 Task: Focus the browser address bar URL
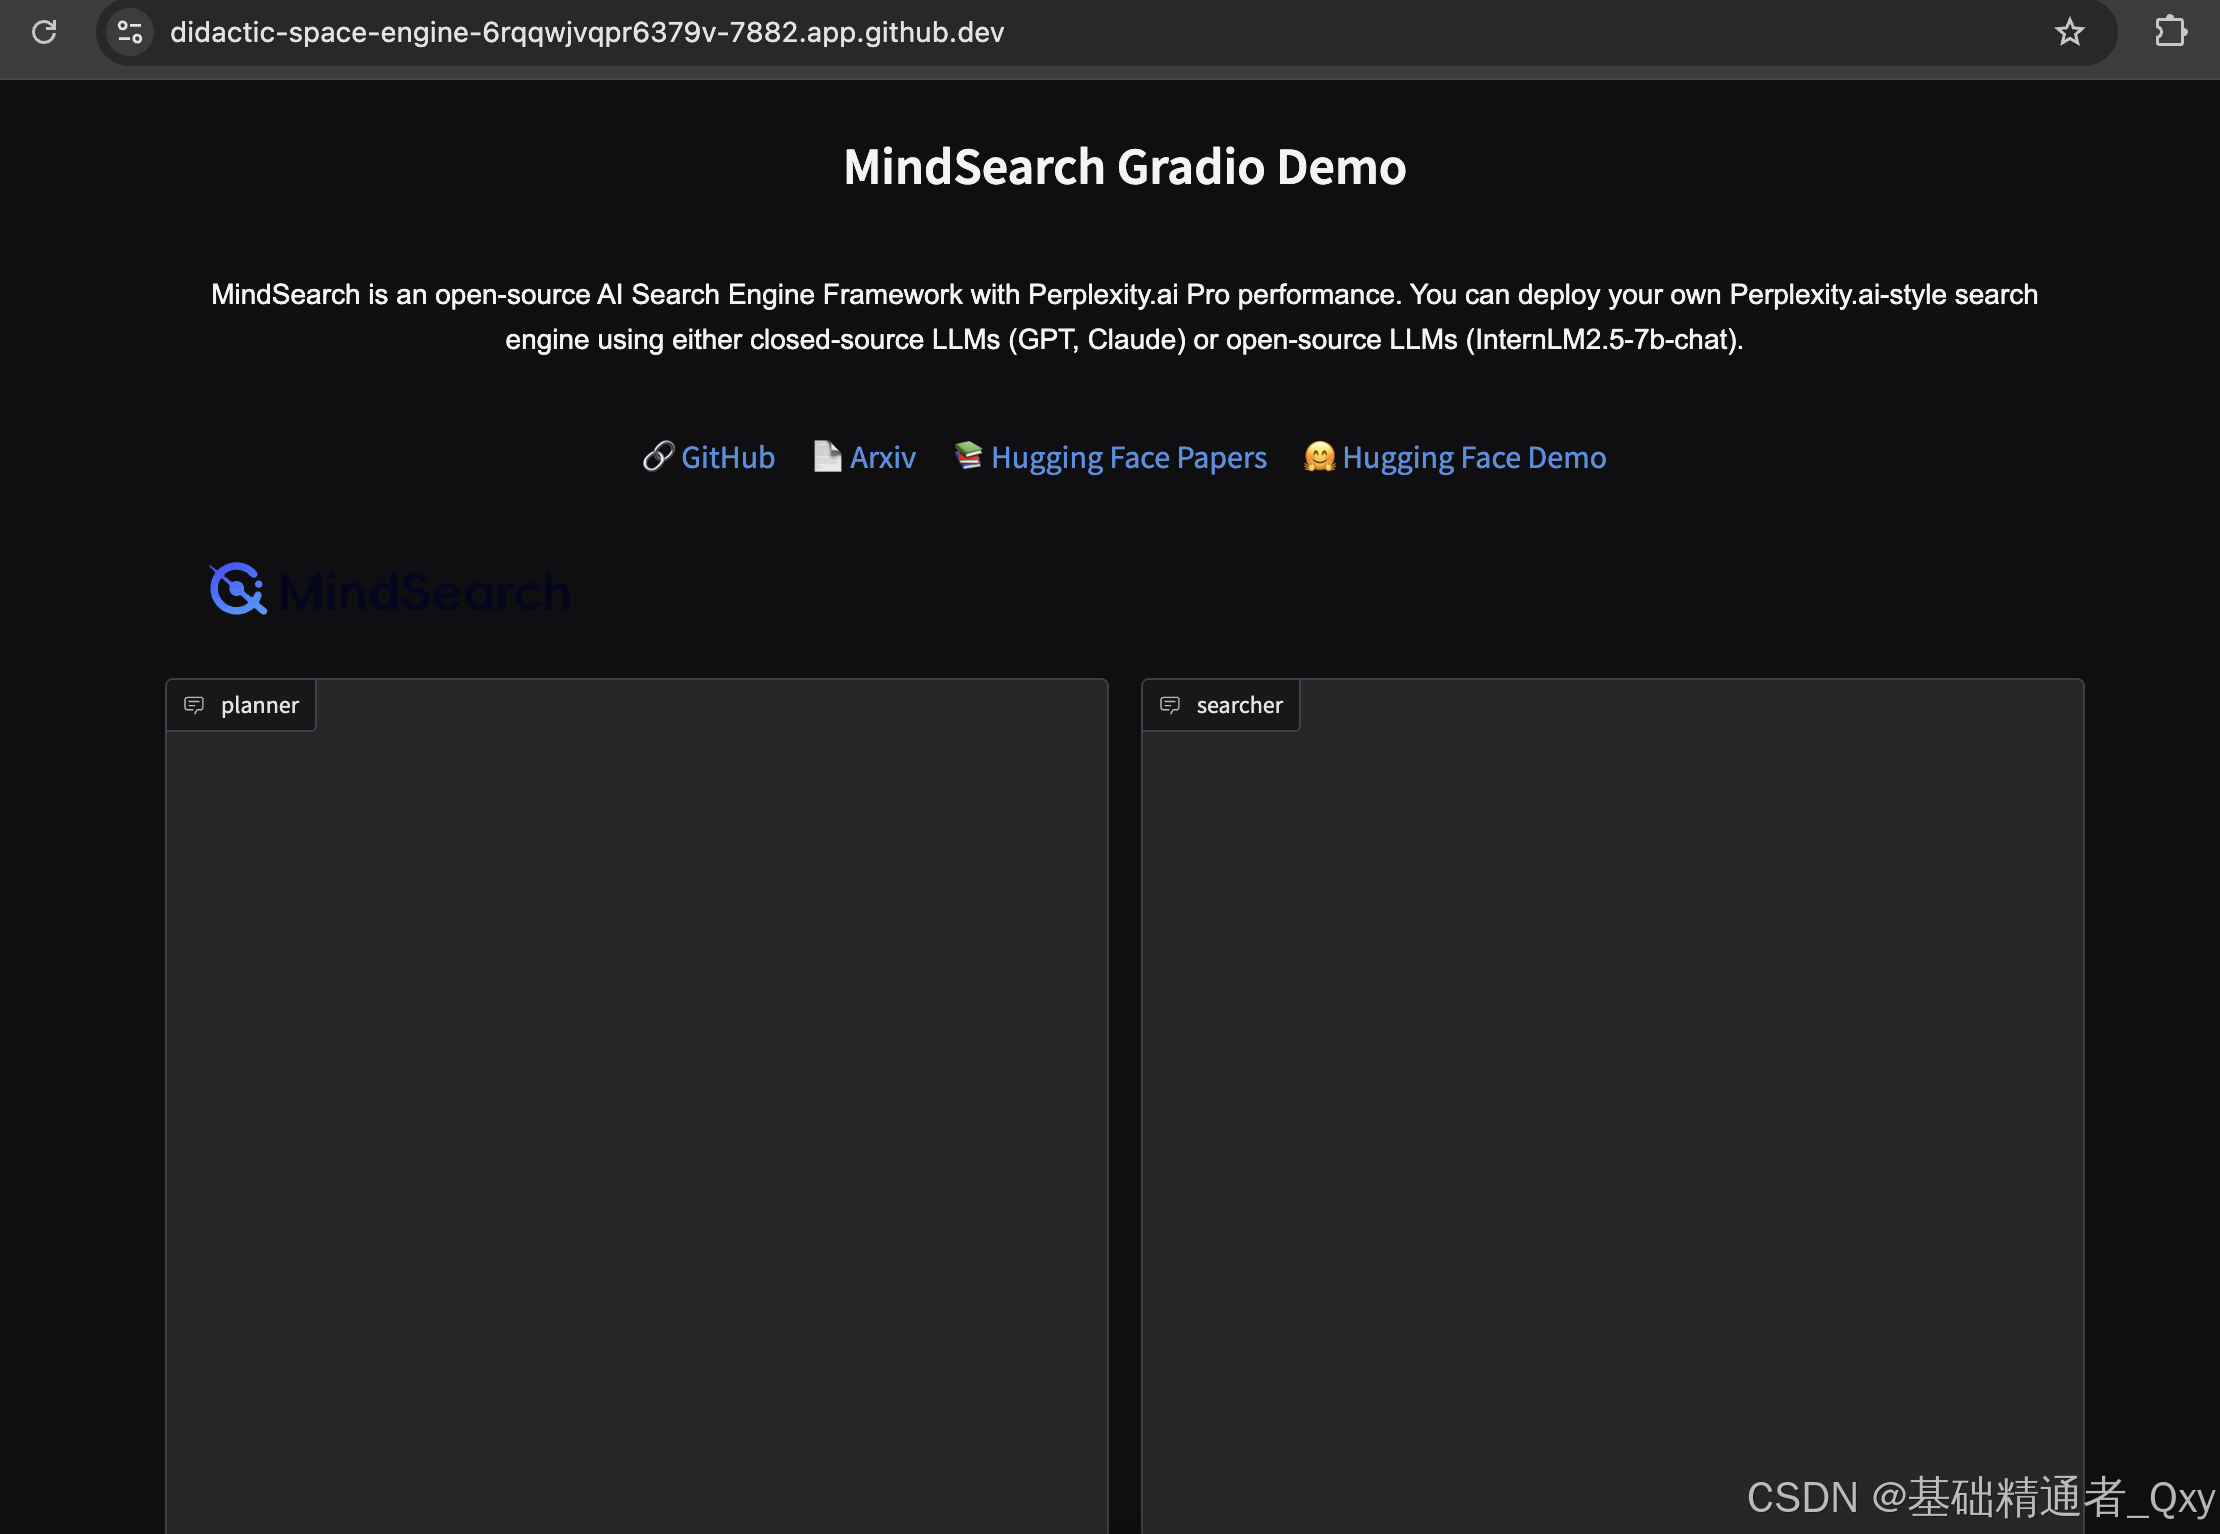587,32
